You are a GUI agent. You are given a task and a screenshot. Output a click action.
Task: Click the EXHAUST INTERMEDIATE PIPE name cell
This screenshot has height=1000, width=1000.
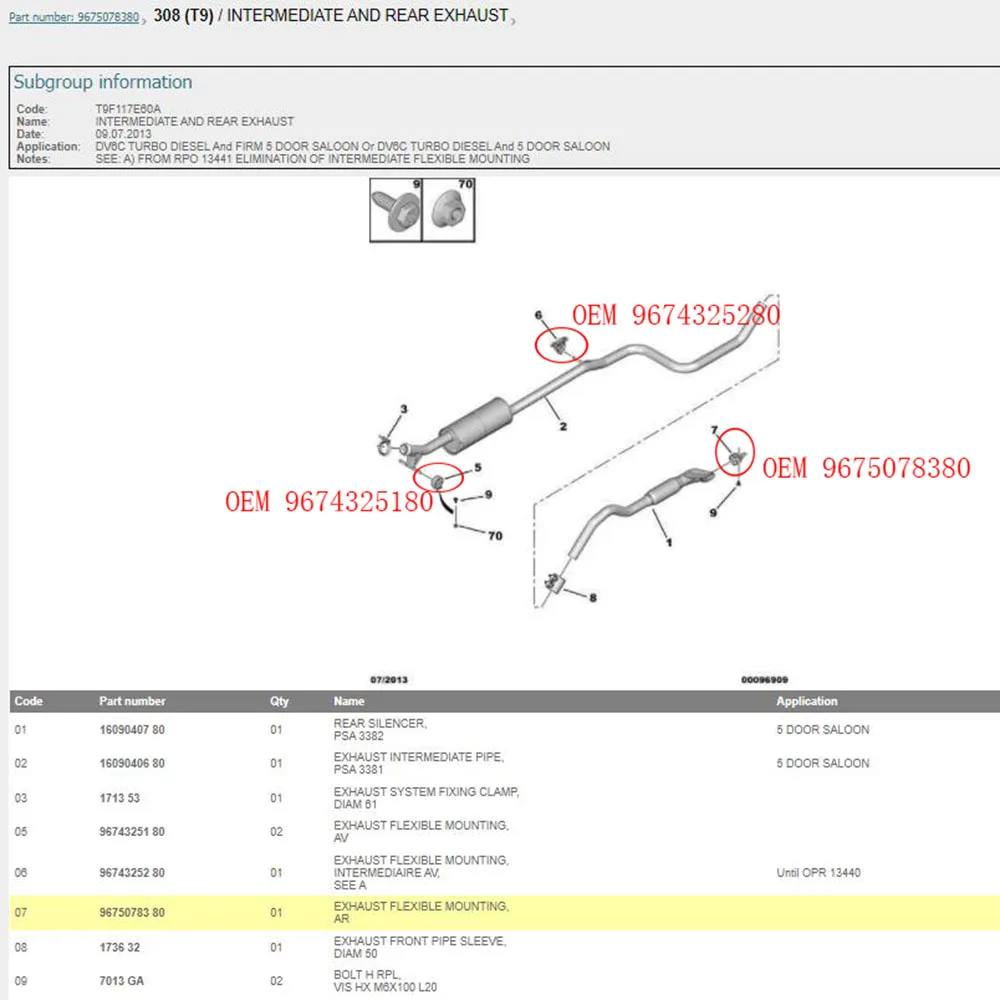418,763
